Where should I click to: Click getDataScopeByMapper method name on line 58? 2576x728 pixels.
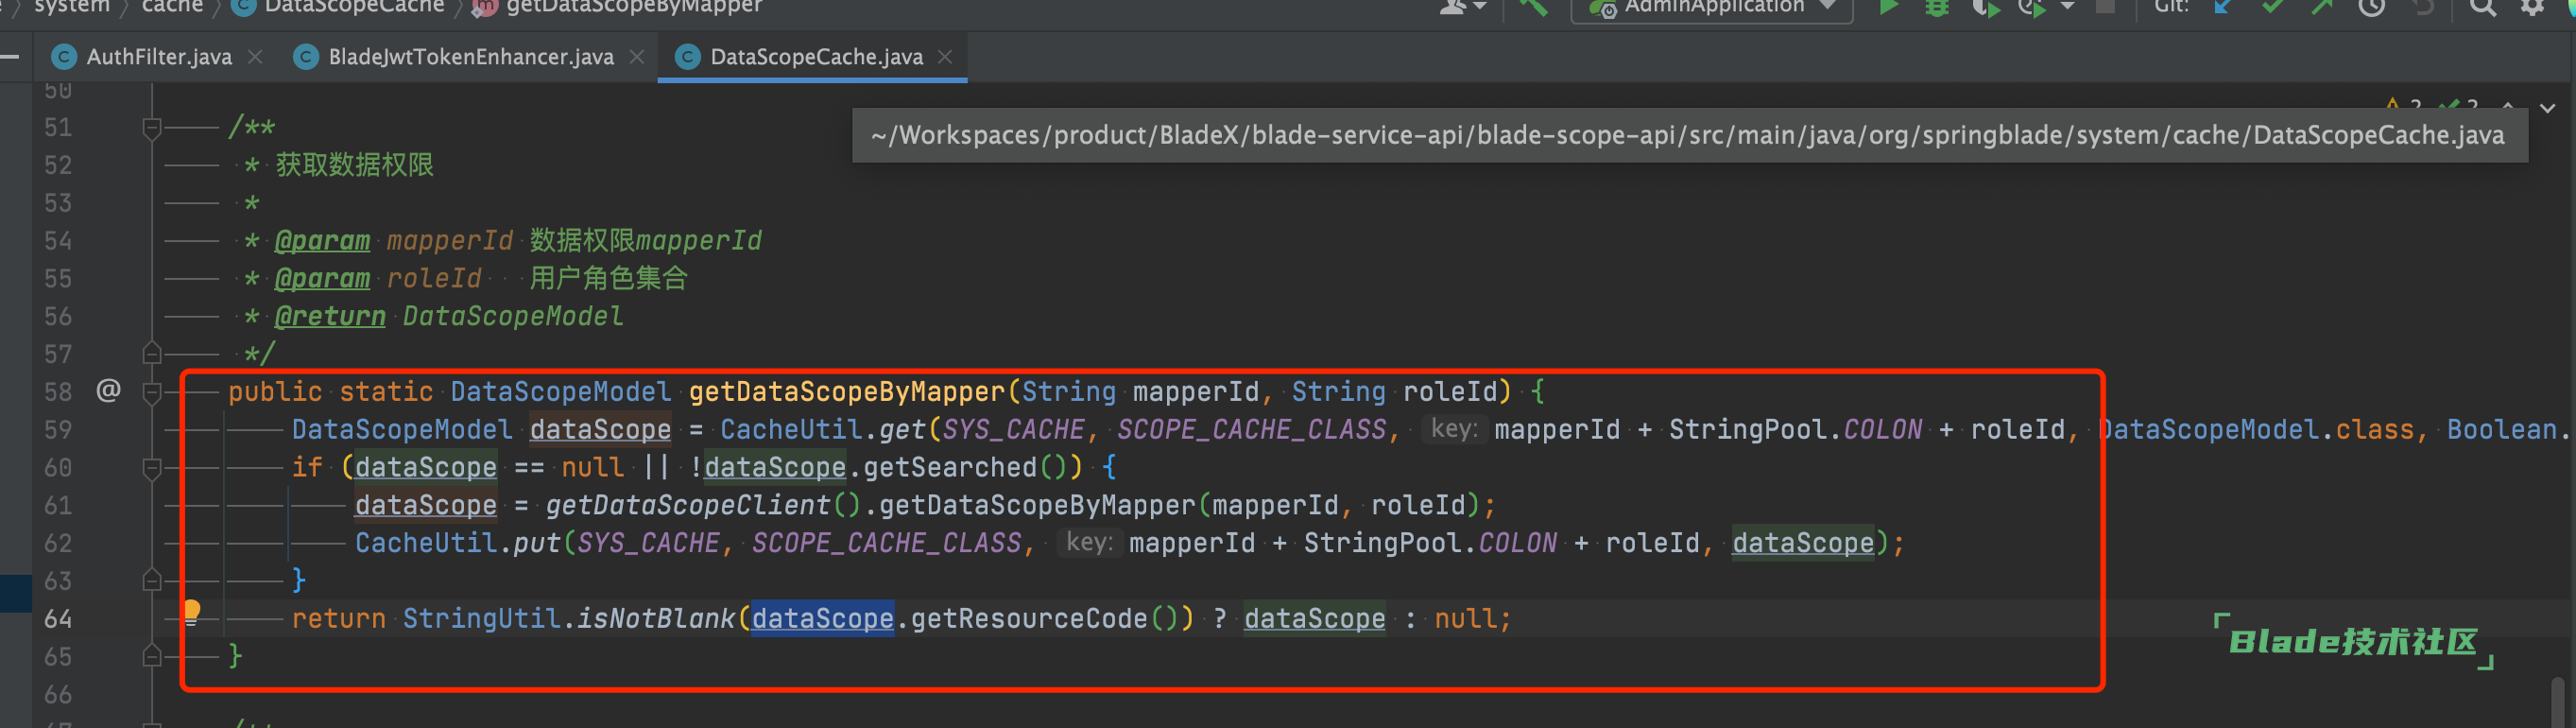point(846,392)
